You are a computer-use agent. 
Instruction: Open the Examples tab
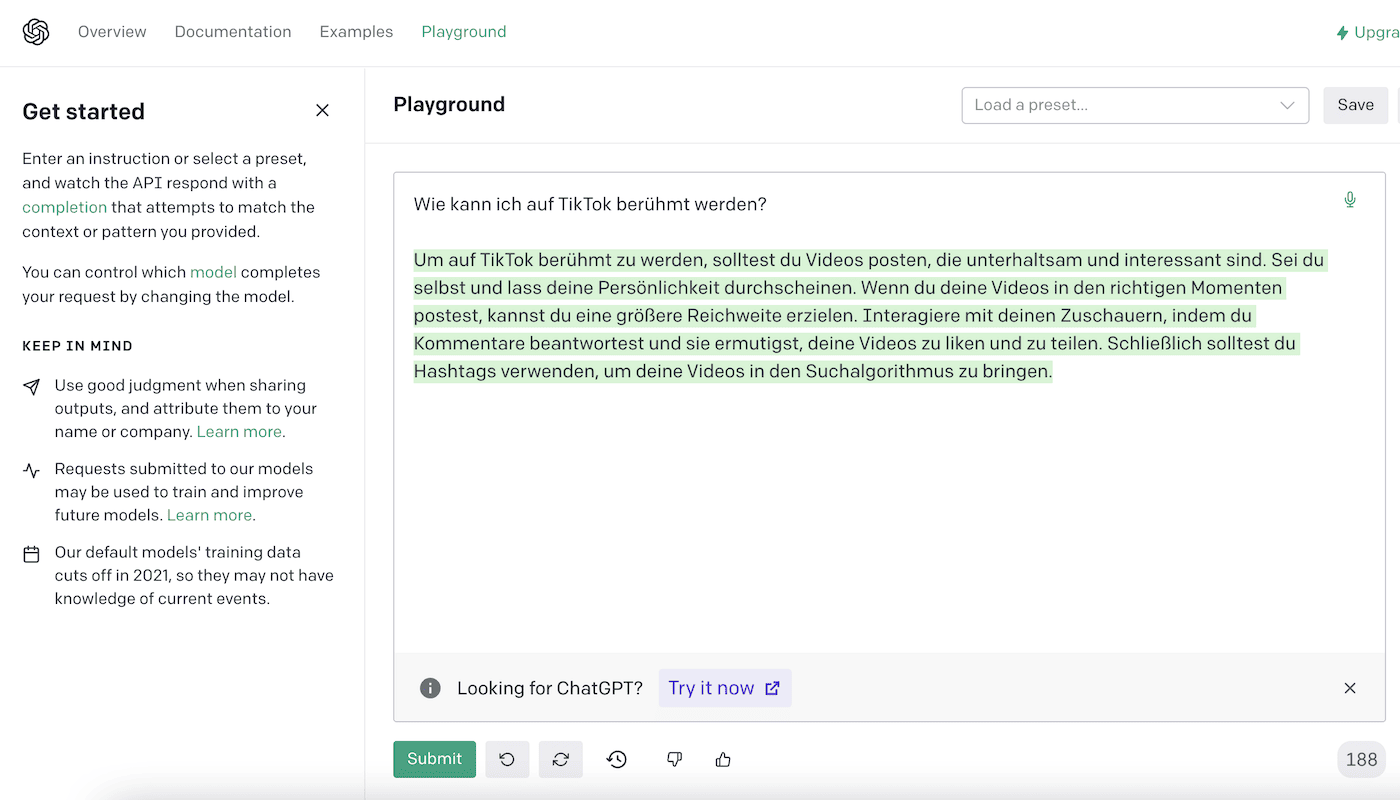356,32
